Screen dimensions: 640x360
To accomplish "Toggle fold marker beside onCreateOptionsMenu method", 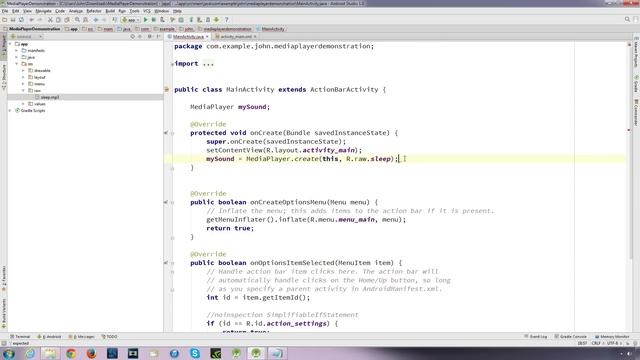I will (x=172, y=202).
